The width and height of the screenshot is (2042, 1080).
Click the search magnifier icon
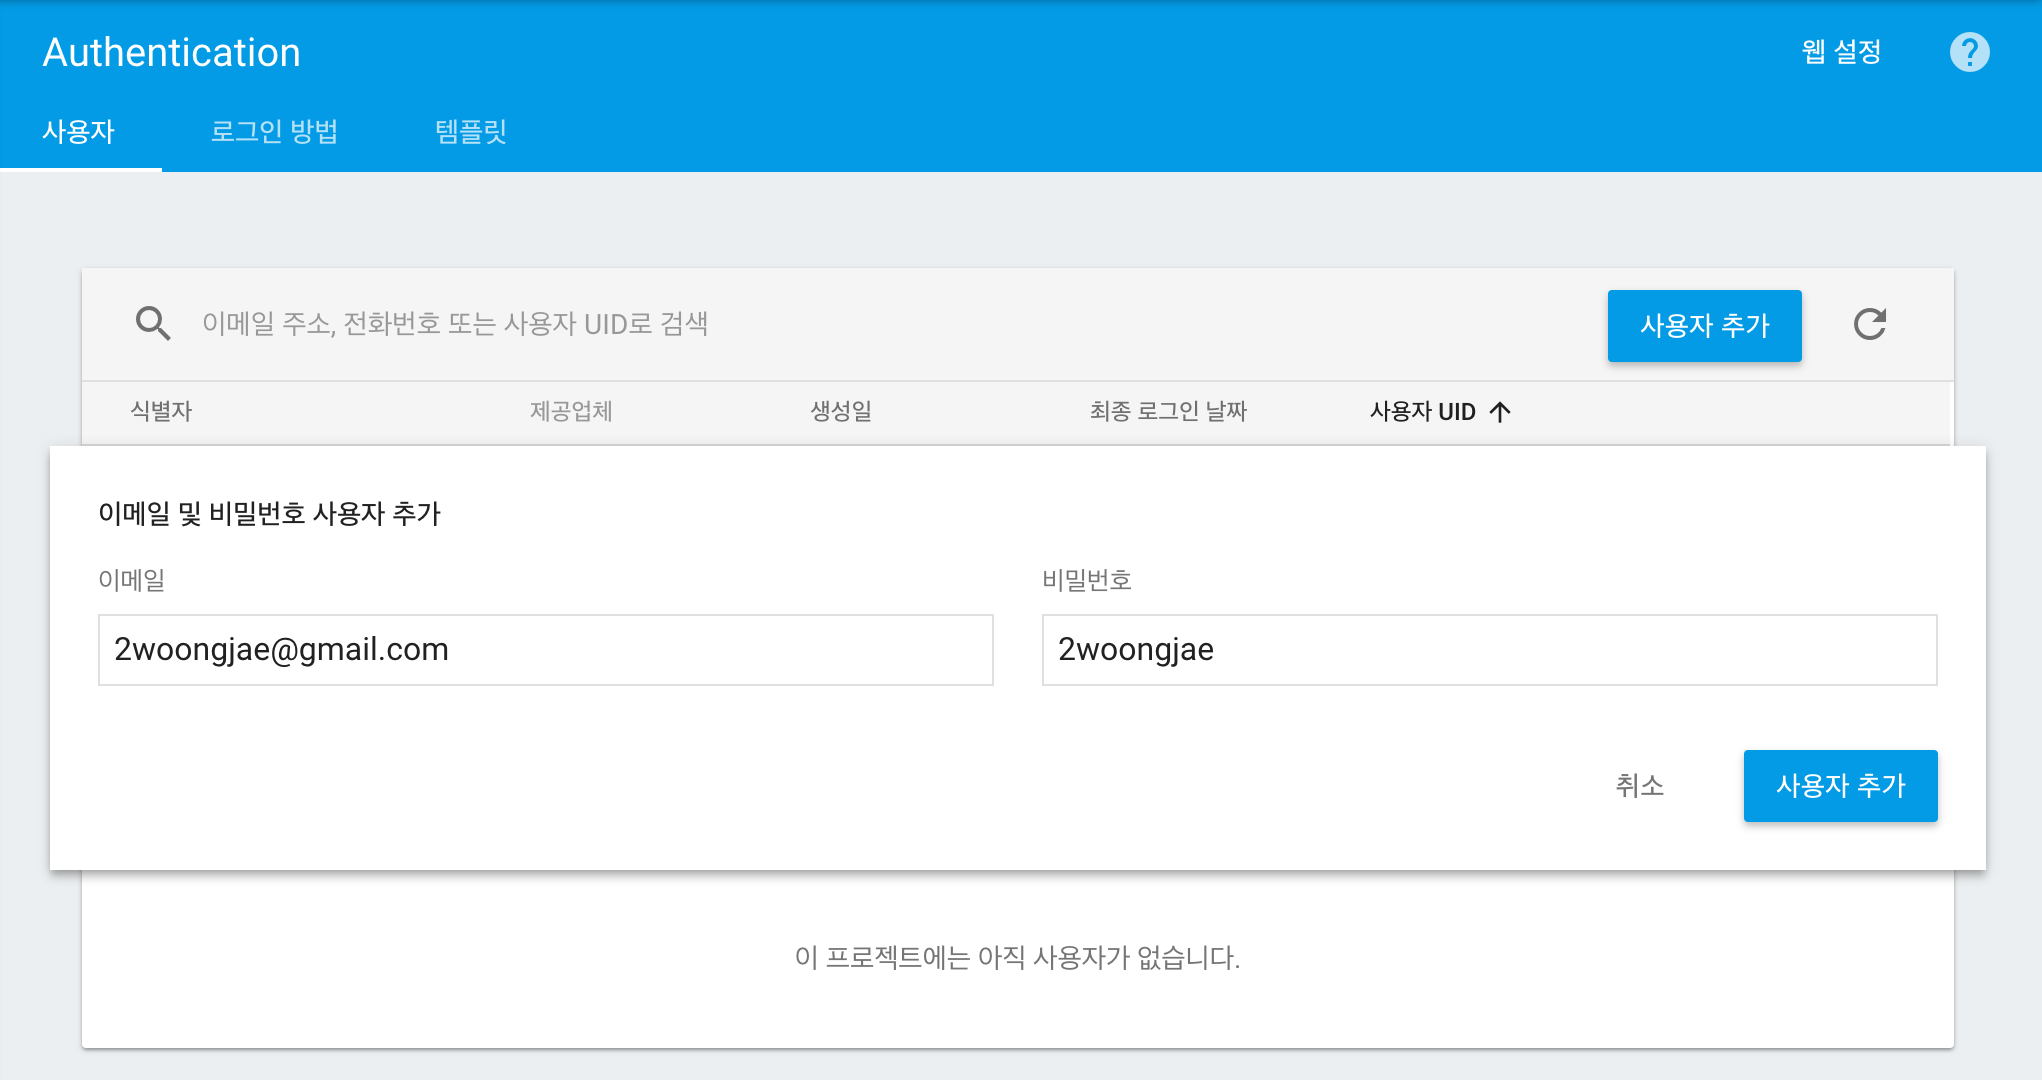tap(153, 324)
